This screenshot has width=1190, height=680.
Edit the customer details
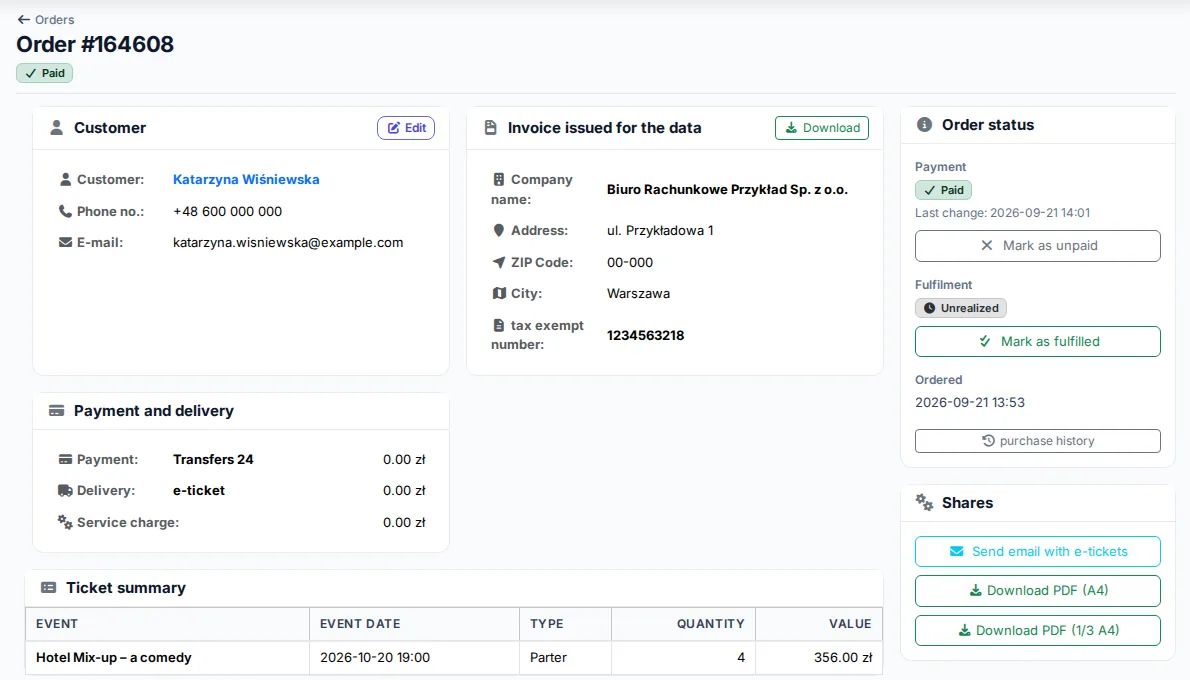click(406, 128)
